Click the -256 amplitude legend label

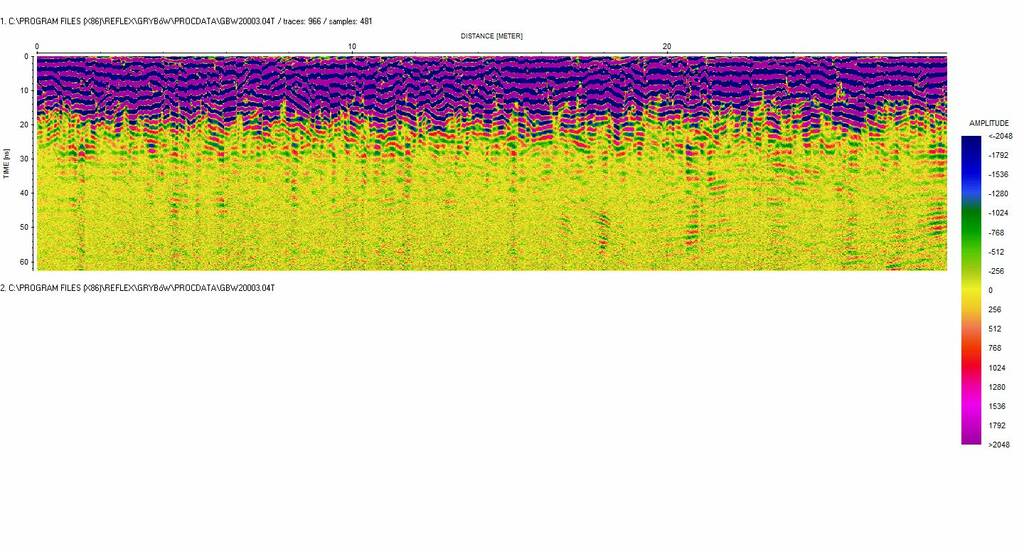(998, 270)
